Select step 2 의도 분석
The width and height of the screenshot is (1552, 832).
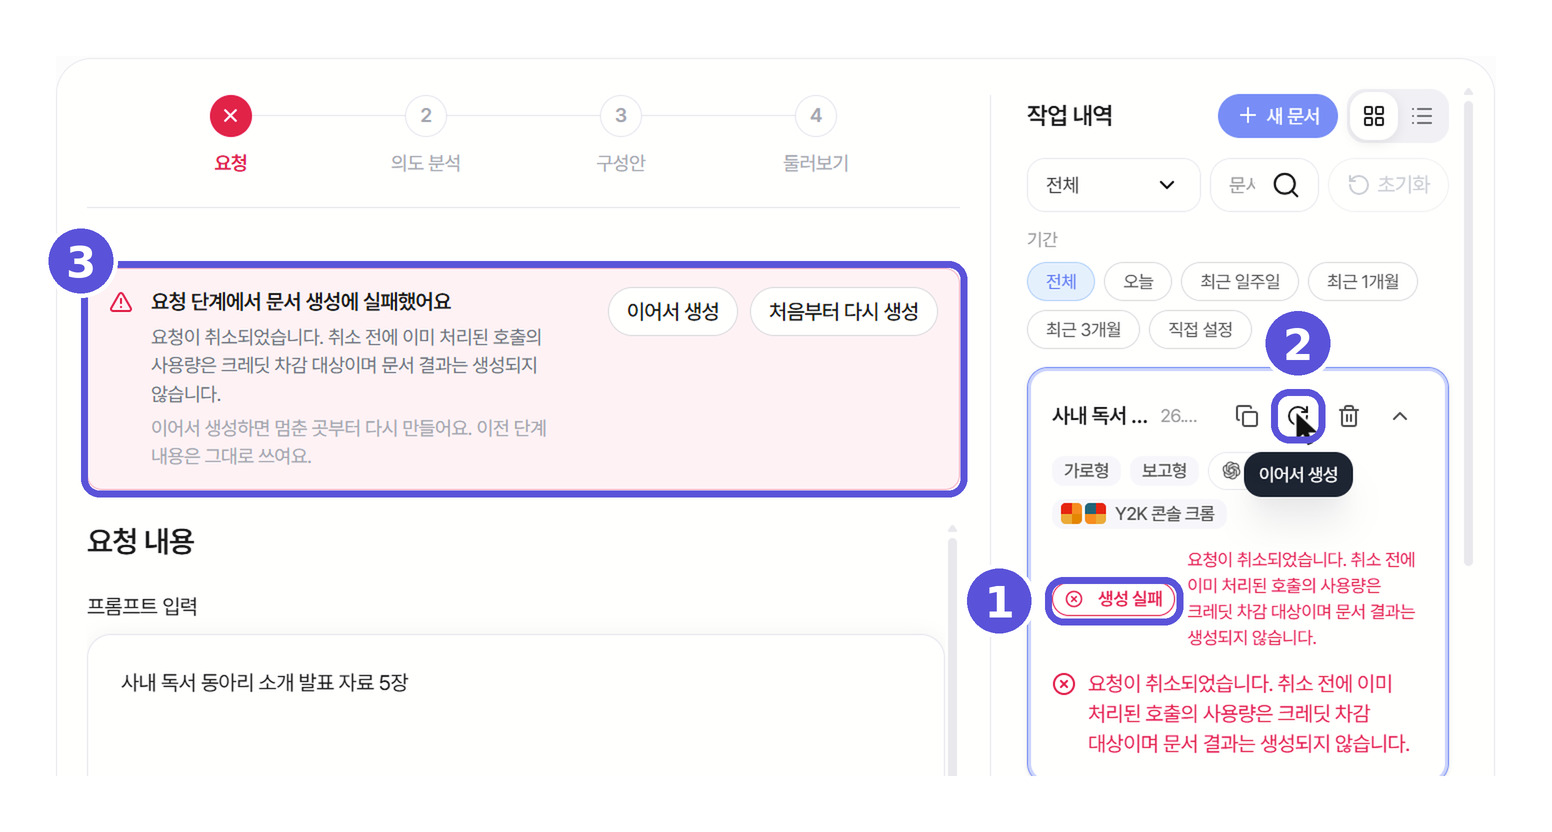[425, 116]
